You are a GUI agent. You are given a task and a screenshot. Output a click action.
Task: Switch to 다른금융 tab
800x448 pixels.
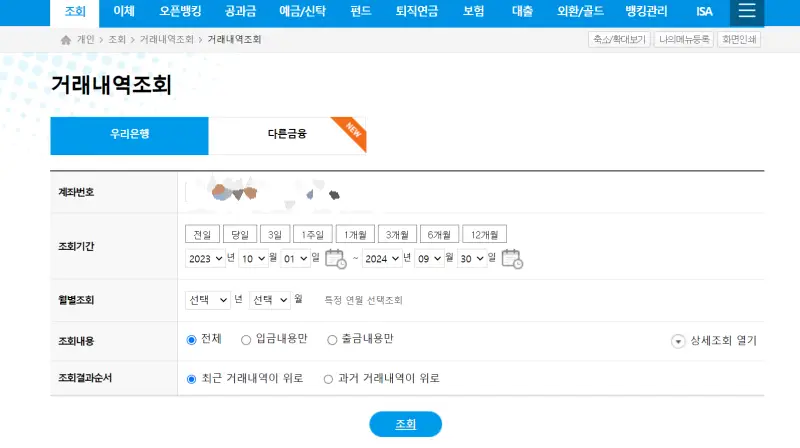287,135
